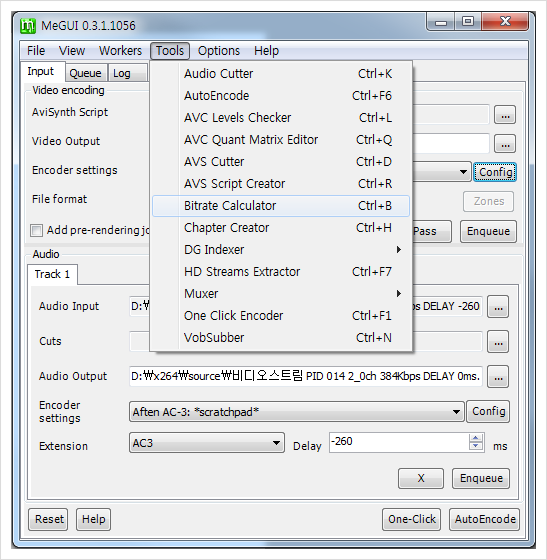Click the MeGUI application icon in title bar

click(28, 26)
